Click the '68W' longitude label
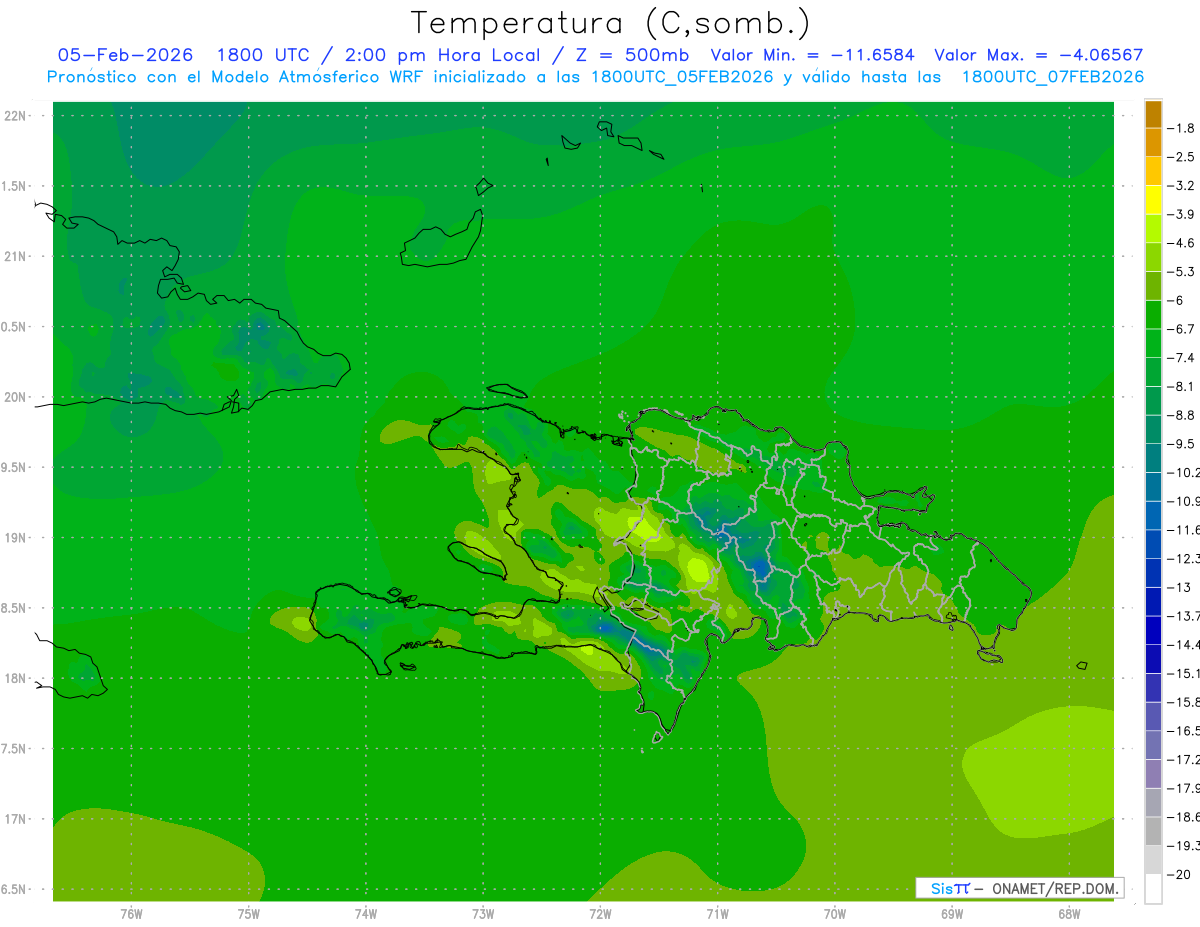The image size is (1200, 927). coord(1069,914)
